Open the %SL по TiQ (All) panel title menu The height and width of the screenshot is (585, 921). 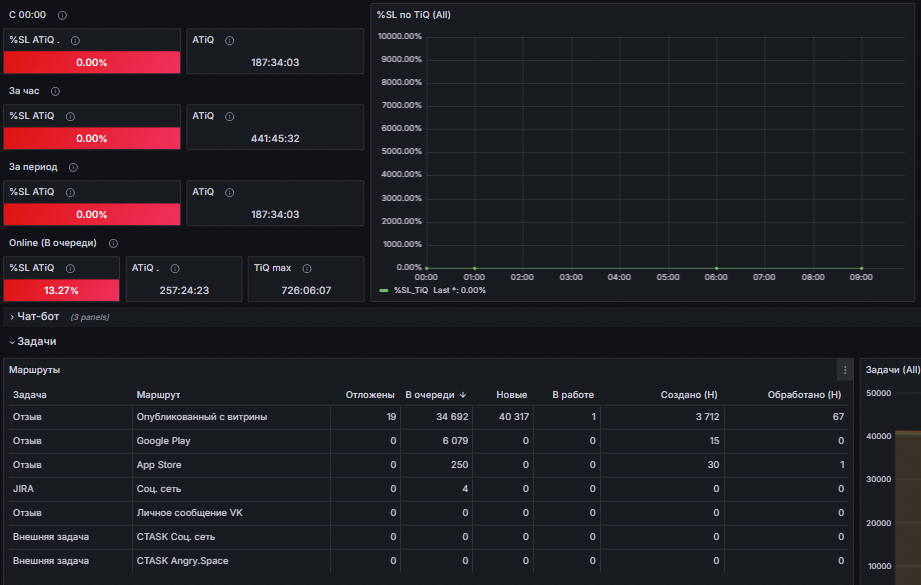414,15
